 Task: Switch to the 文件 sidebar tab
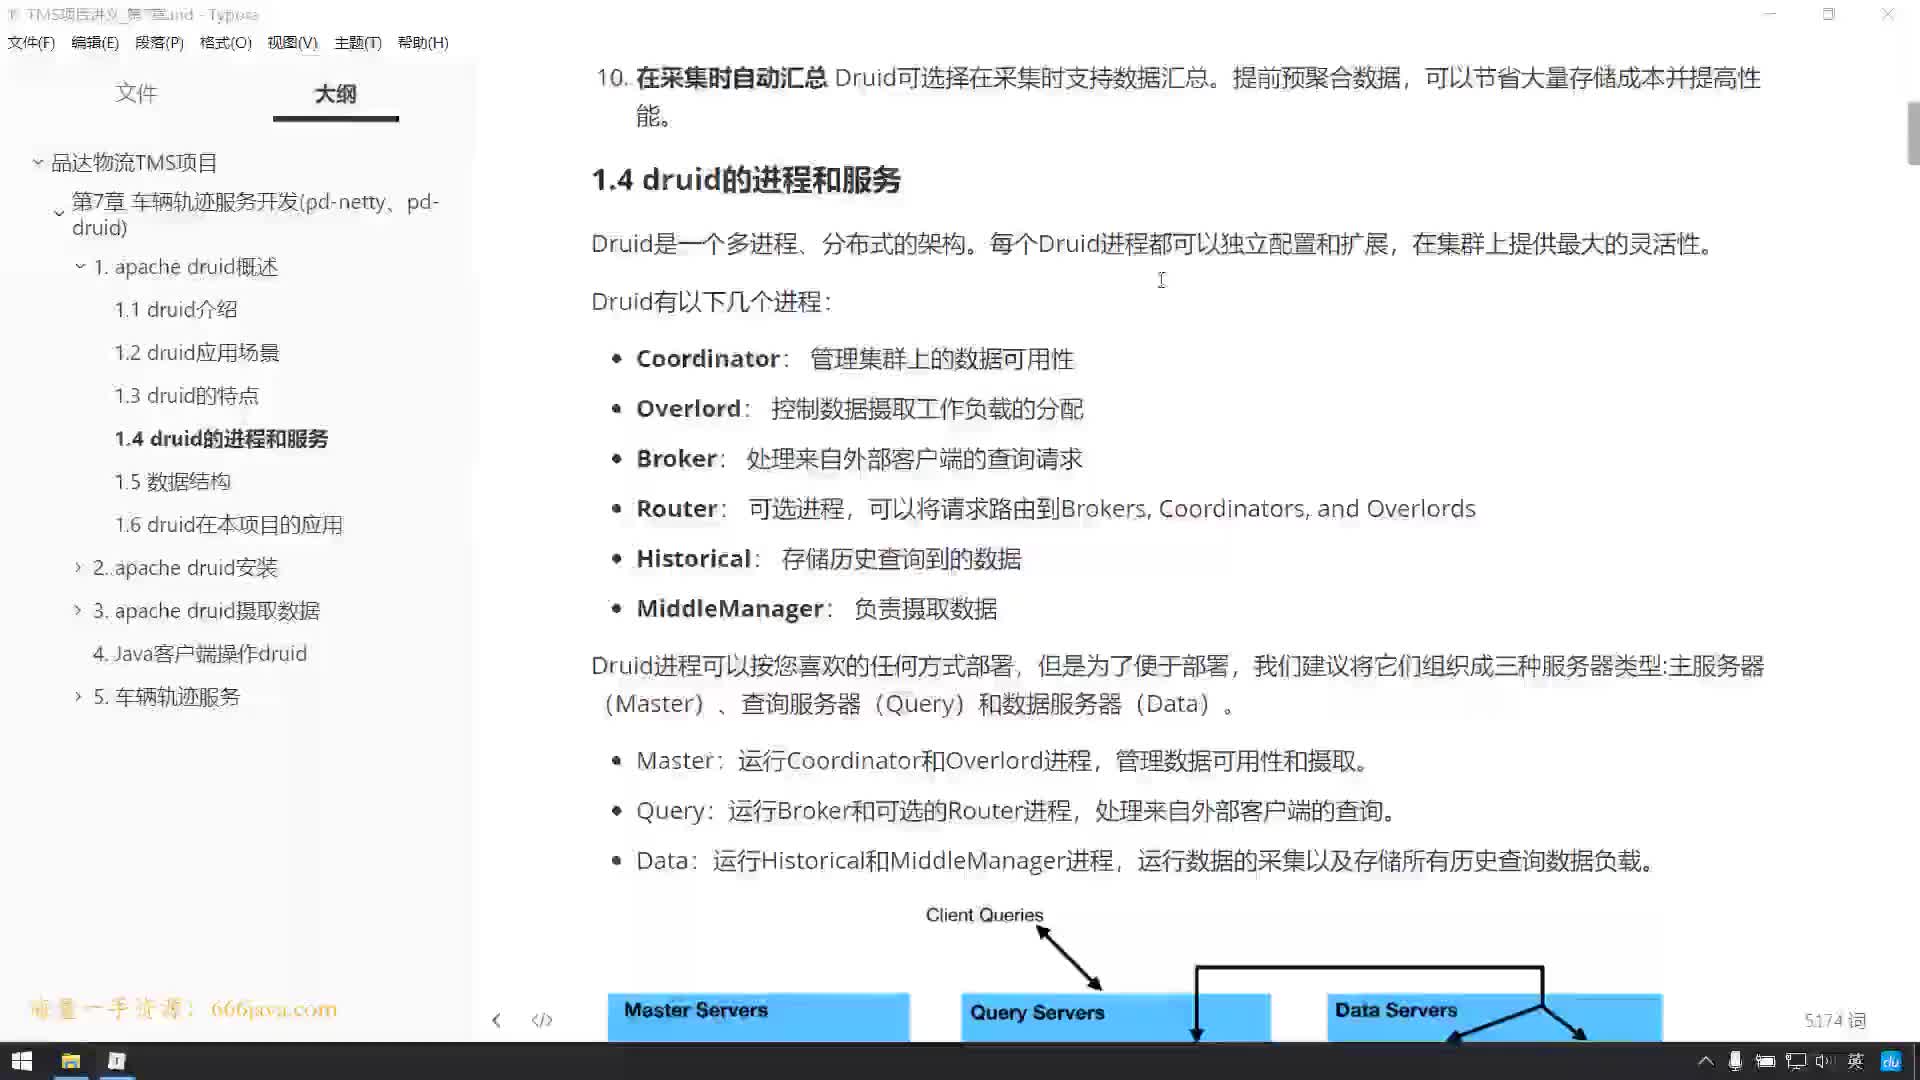136,93
